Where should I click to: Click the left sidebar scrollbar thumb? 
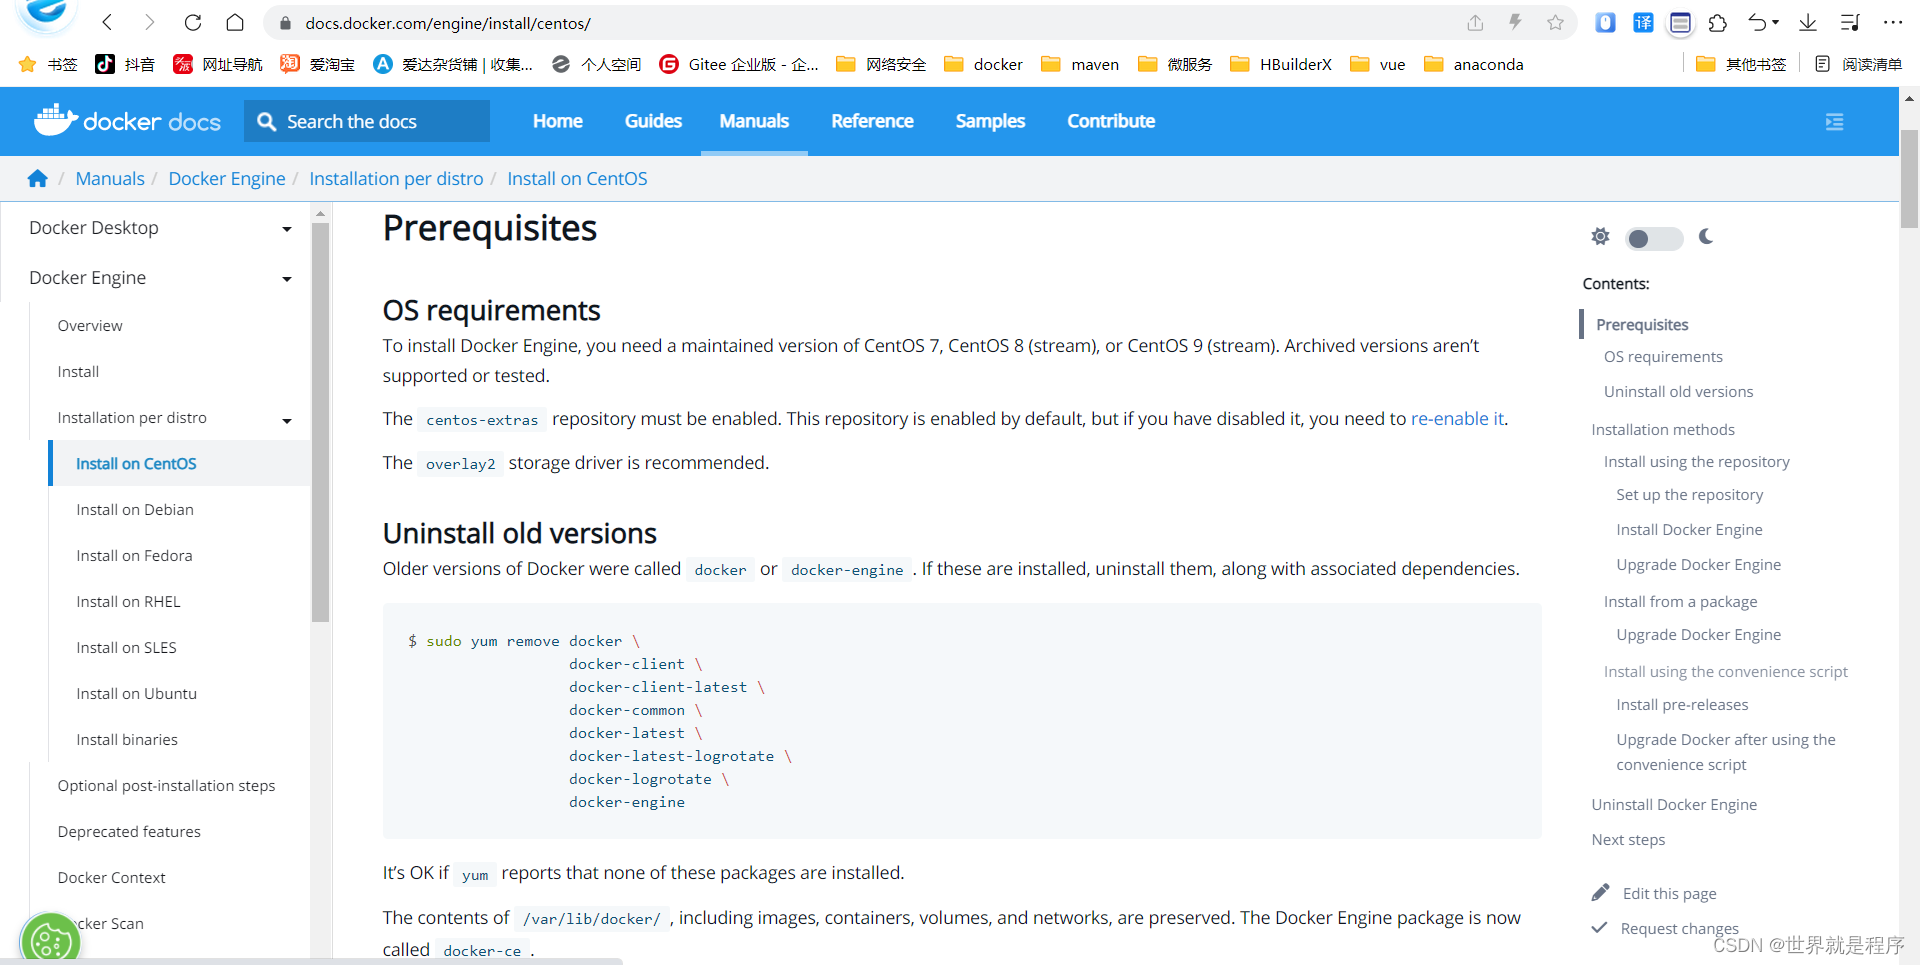[320, 420]
